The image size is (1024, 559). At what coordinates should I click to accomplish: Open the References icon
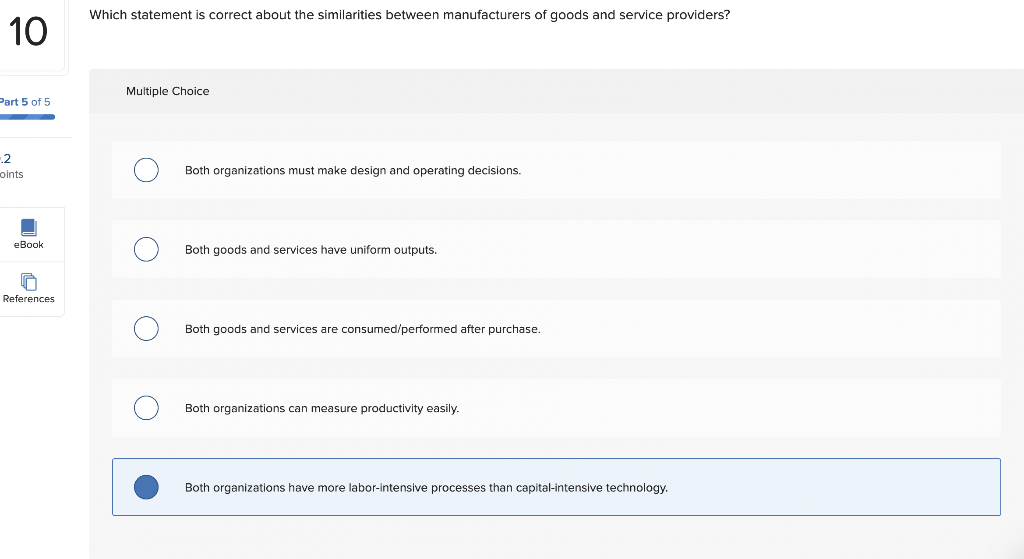(28, 281)
